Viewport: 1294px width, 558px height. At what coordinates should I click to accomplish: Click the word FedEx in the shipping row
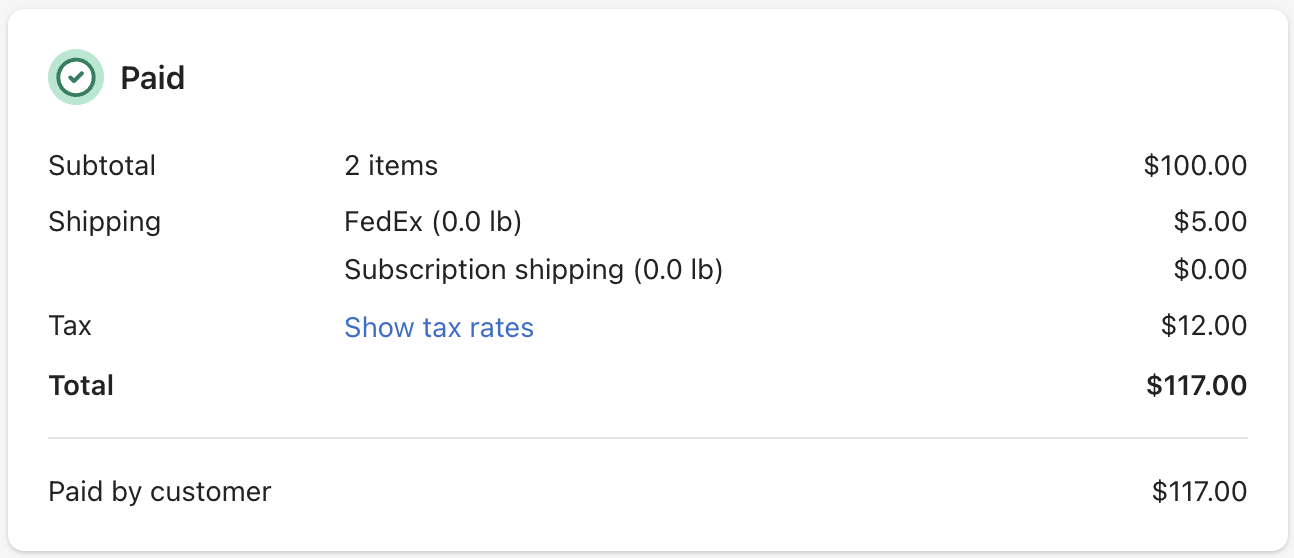coord(385,221)
